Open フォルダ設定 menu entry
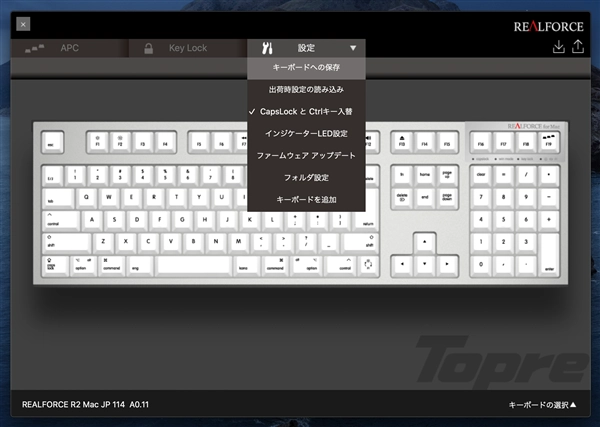 coord(306,178)
